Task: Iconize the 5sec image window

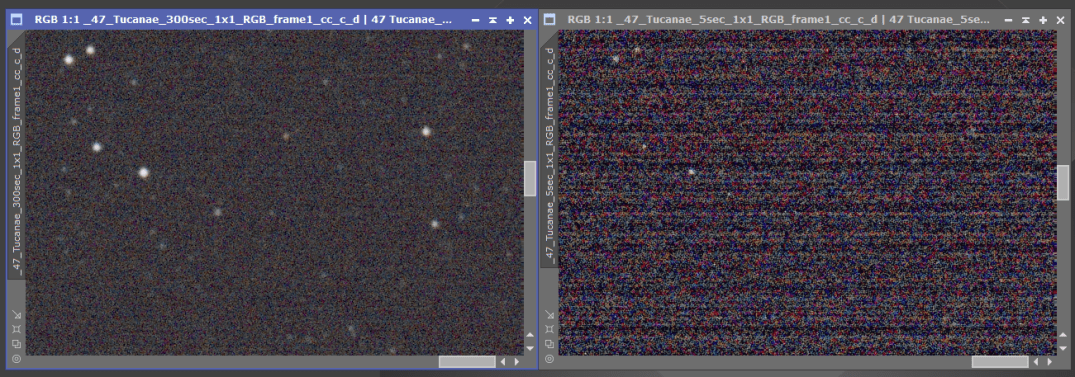Action: coord(1008,21)
